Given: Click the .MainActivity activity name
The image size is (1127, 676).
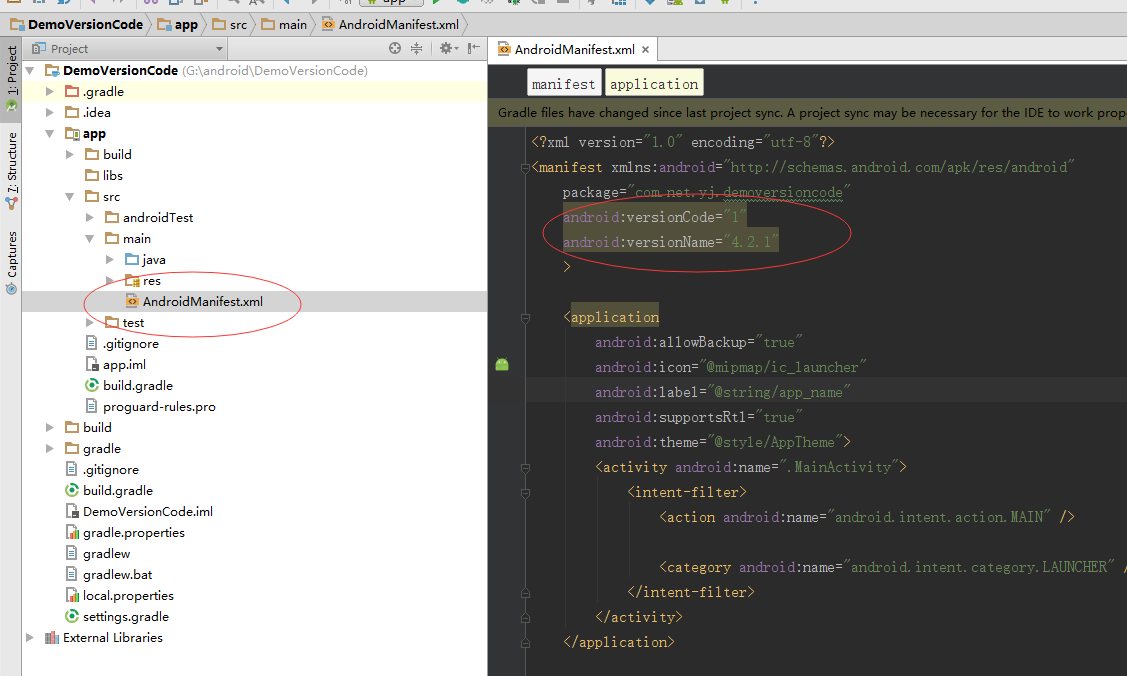Looking at the screenshot, I should coord(839,468).
